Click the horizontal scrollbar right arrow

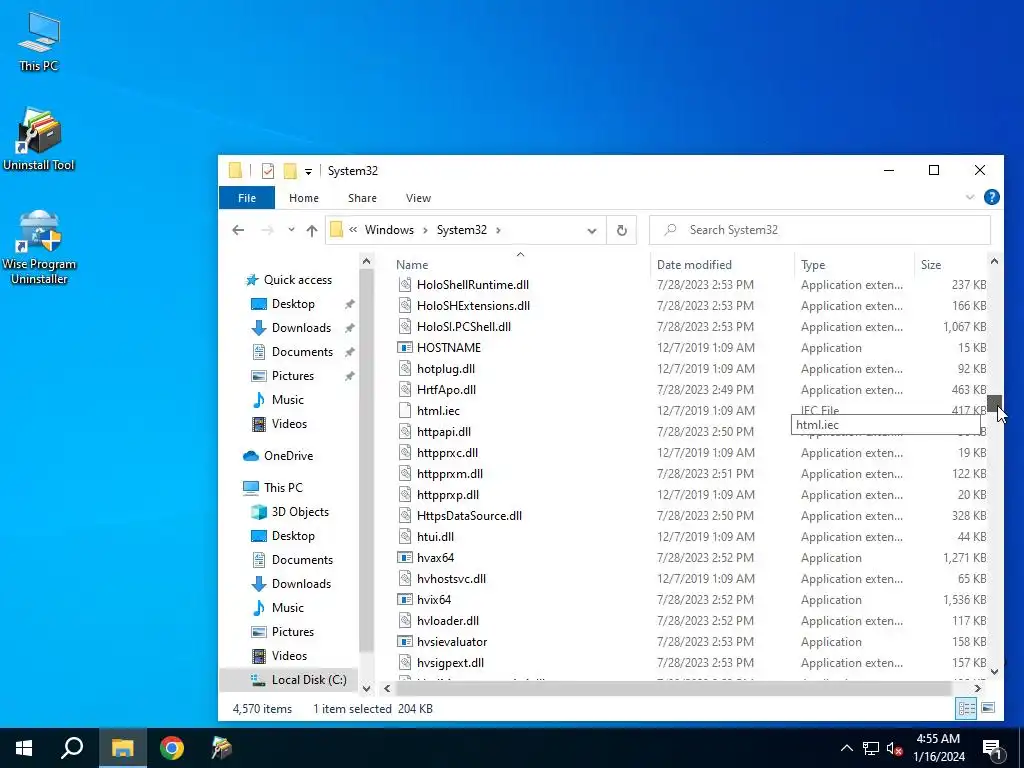coord(978,688)
